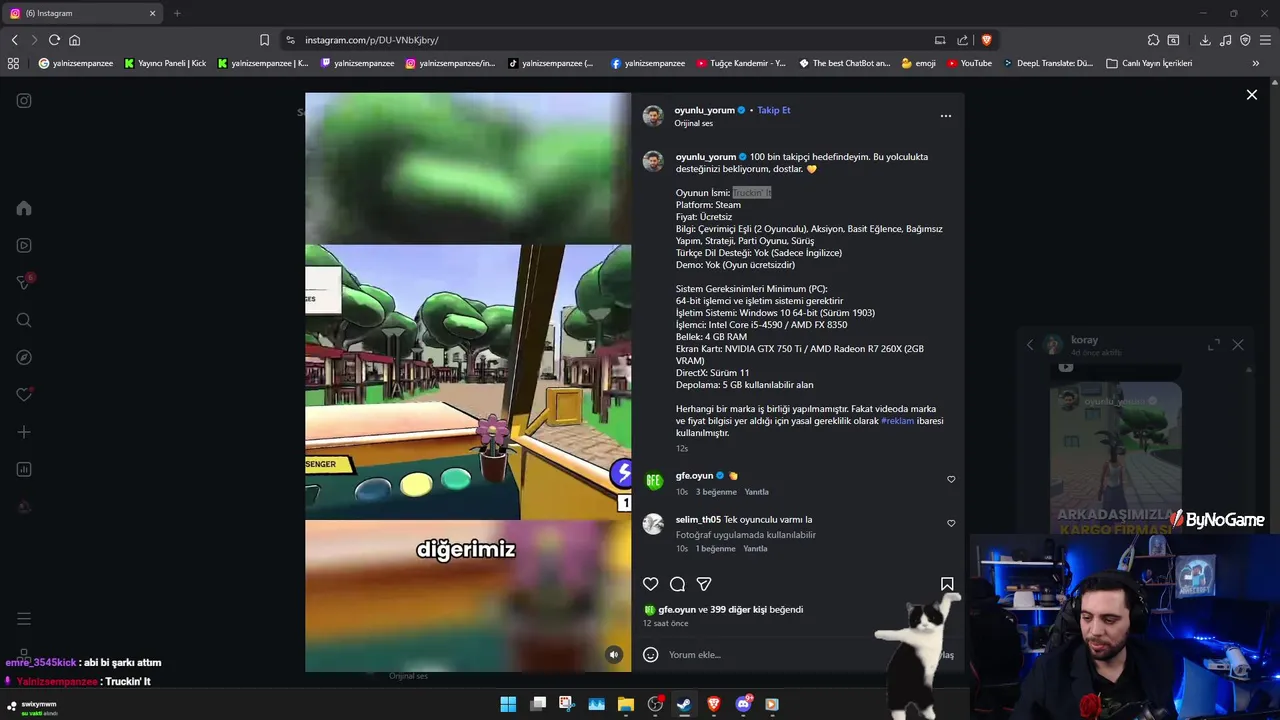Bookmark this page from address bar

pyautogui.click(x=264, y=40)
